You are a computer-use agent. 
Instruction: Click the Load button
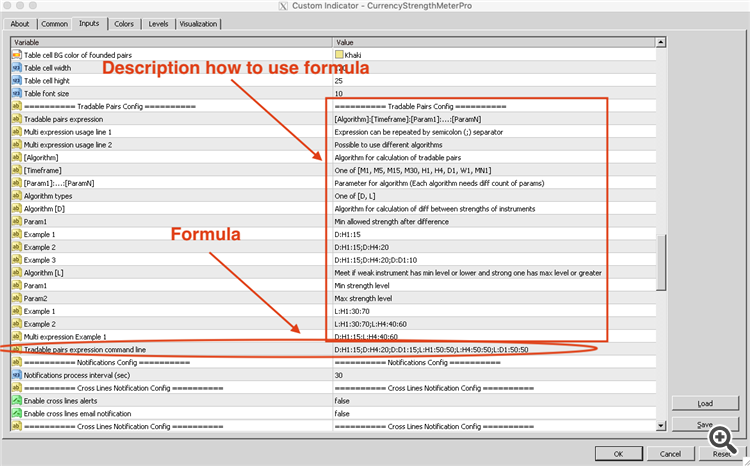click(x=705, y=403)
